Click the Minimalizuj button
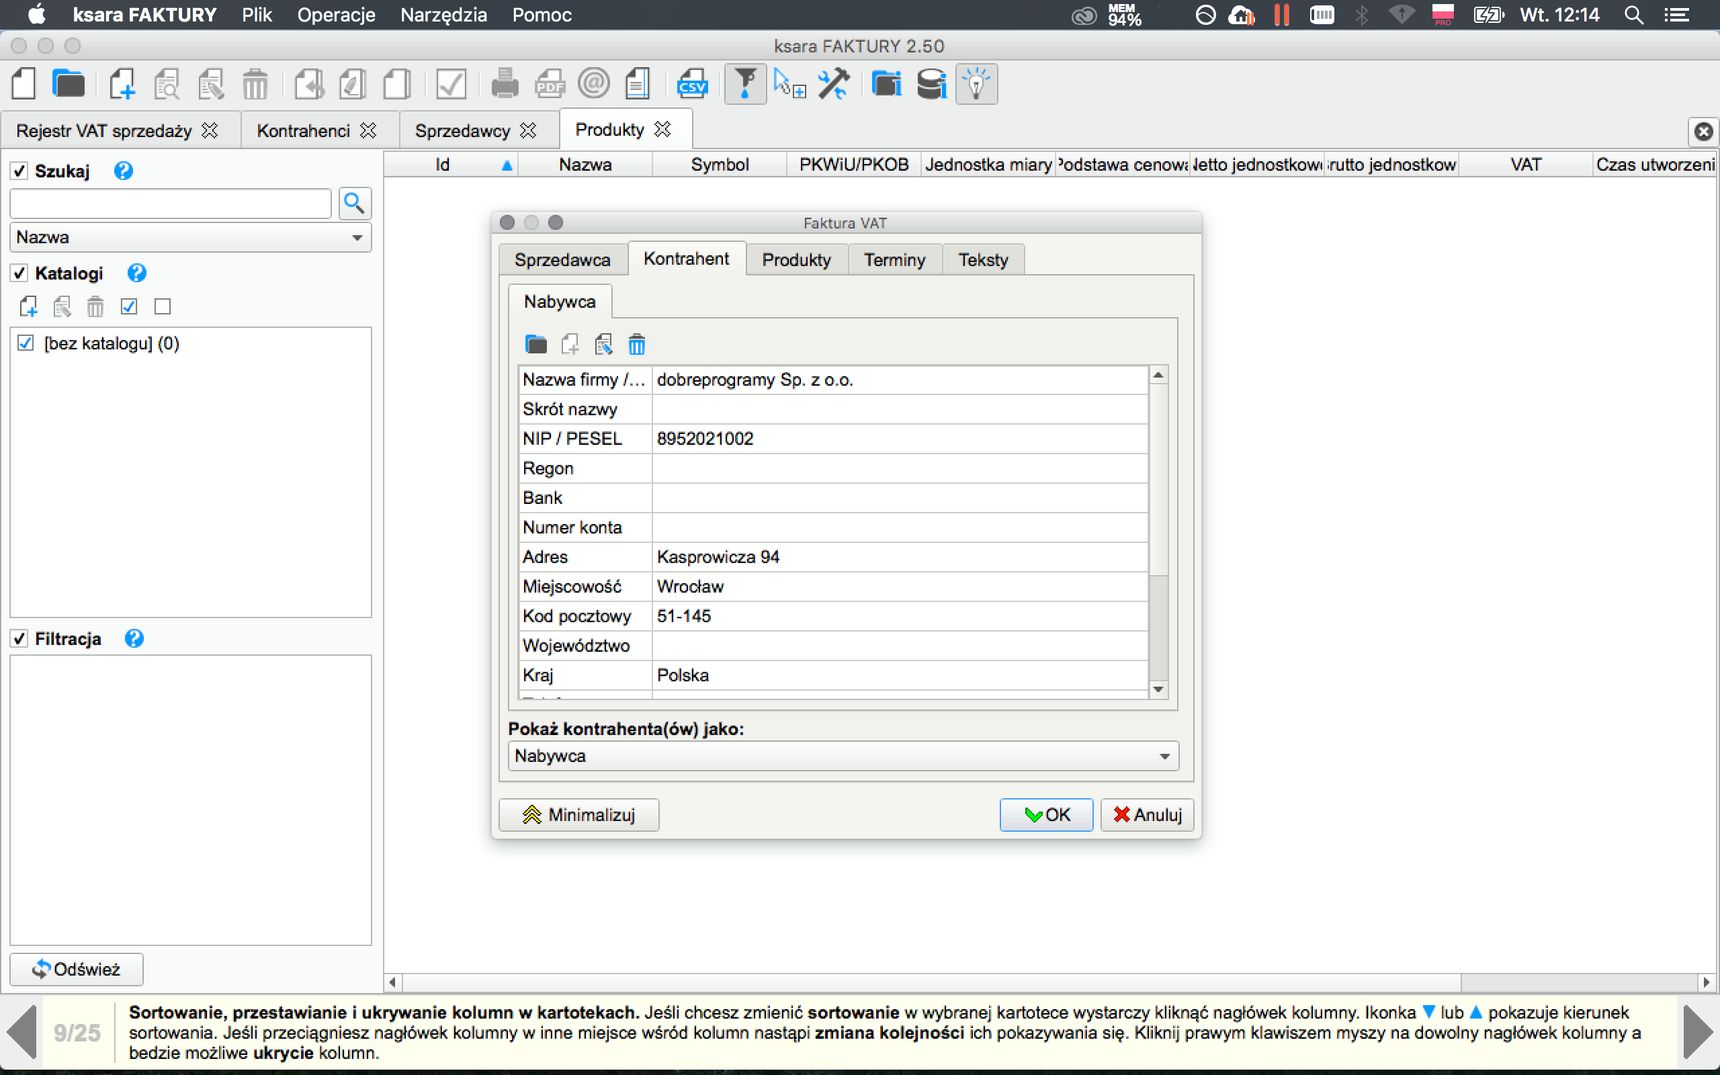 tap(579, 815)
